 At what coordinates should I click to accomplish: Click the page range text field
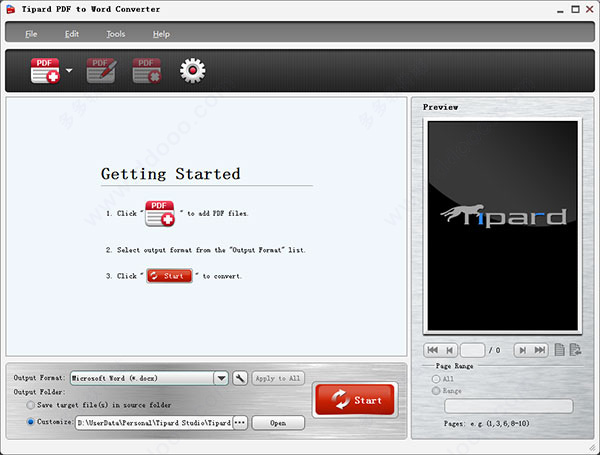509,406
